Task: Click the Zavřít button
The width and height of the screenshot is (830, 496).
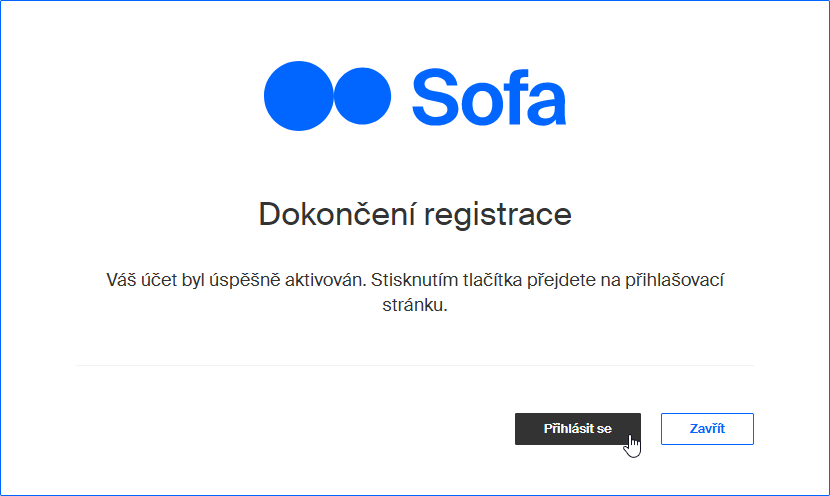Action: pyautogui.click(x=707, y=429)
